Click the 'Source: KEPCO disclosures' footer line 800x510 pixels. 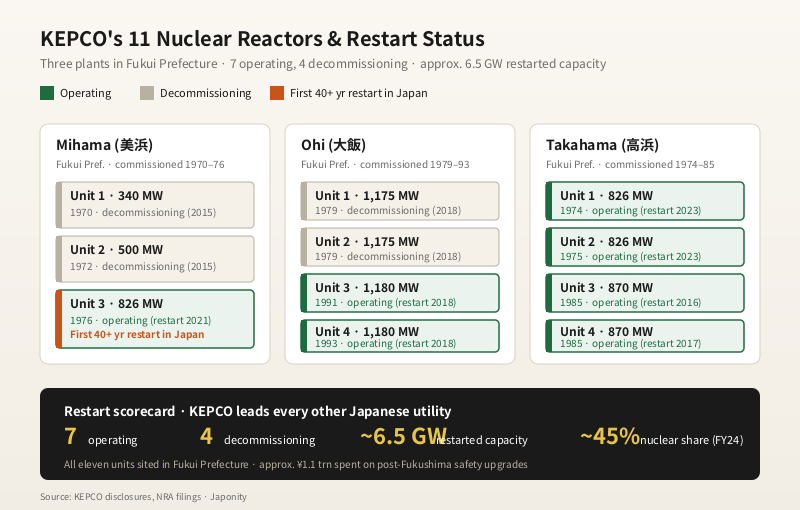pos(143,497)
